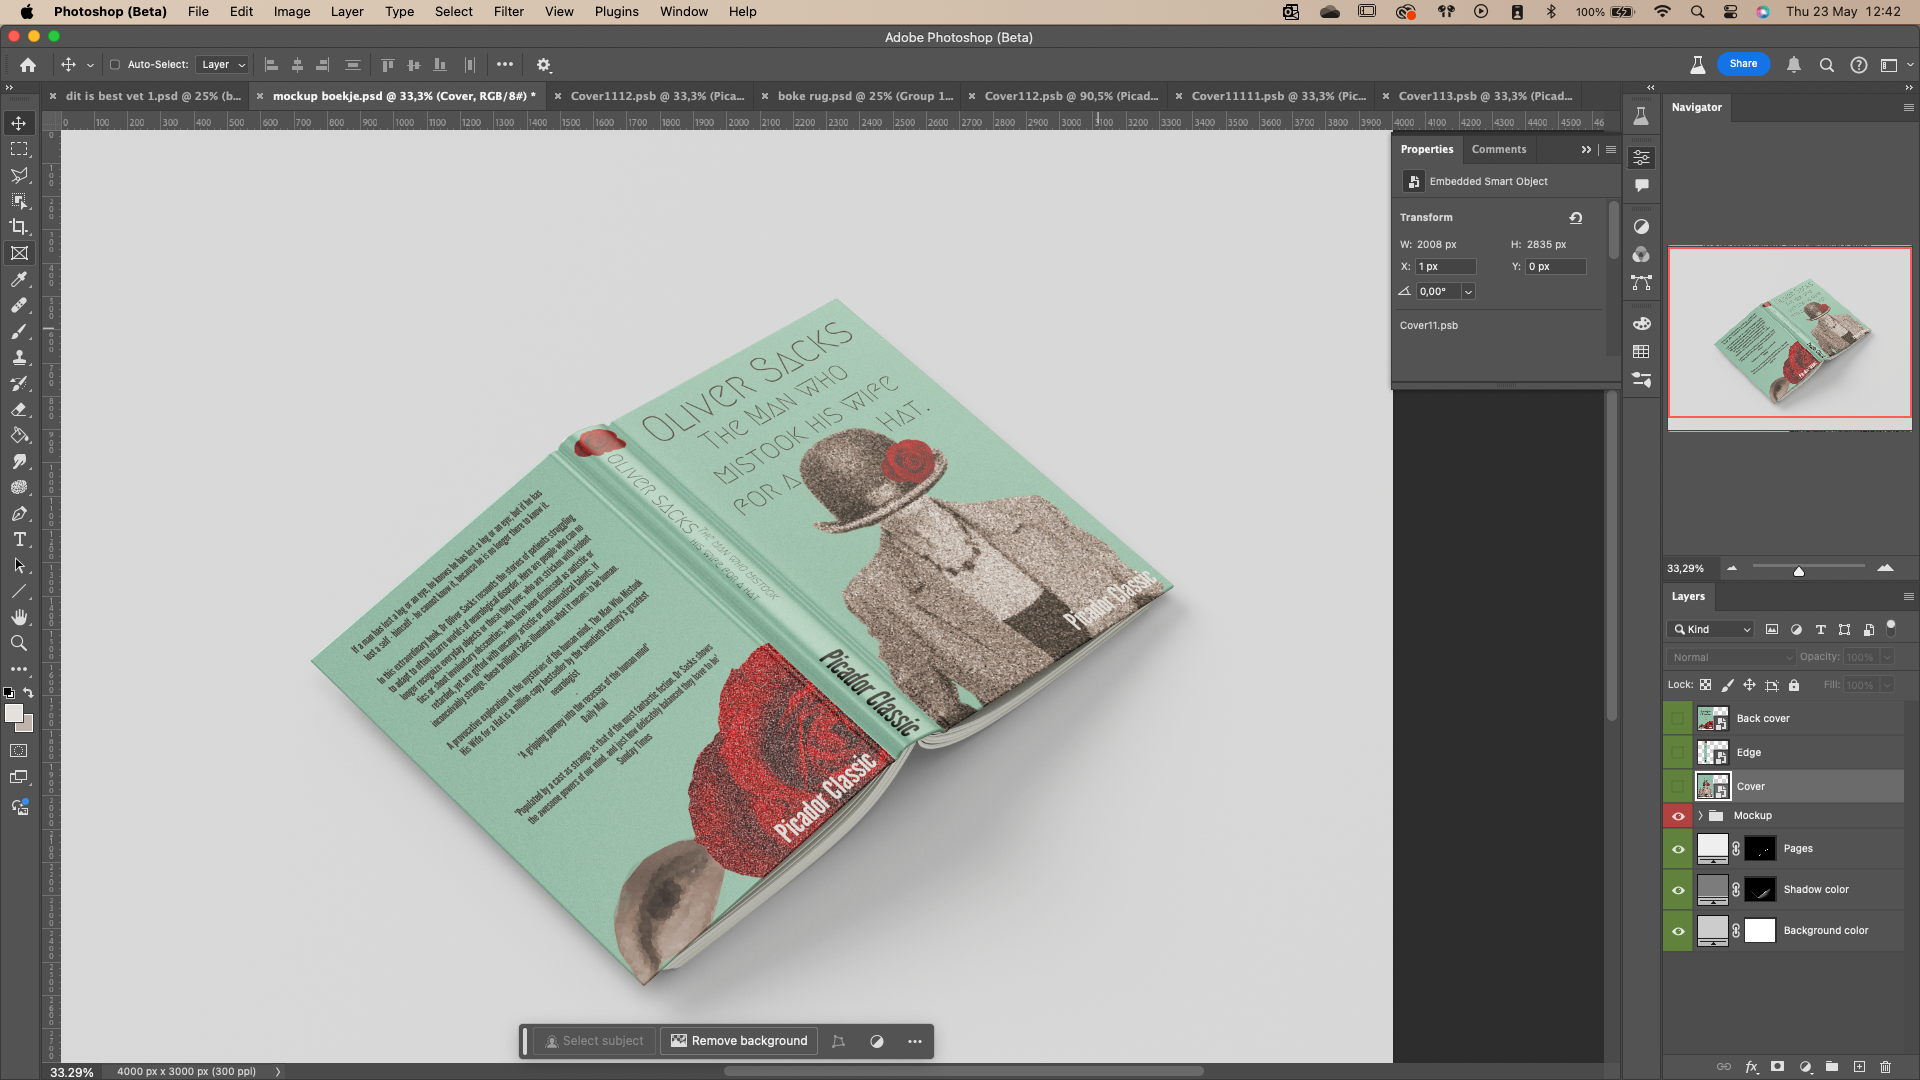Click the blue Share button
1920x1080 pixels.
pos(1743,64)
